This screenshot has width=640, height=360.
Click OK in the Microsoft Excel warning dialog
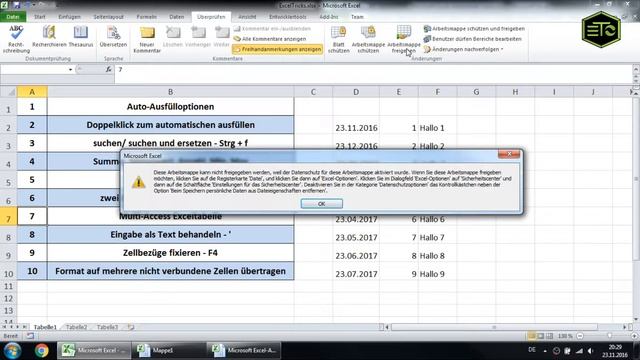pos(322,203)
